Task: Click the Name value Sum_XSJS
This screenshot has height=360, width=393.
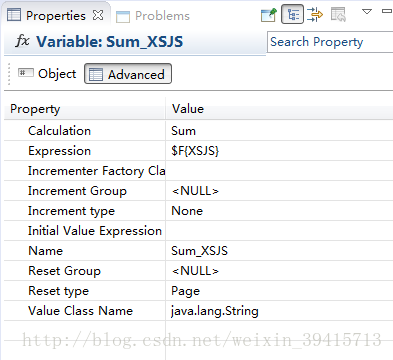Action: 199,251
